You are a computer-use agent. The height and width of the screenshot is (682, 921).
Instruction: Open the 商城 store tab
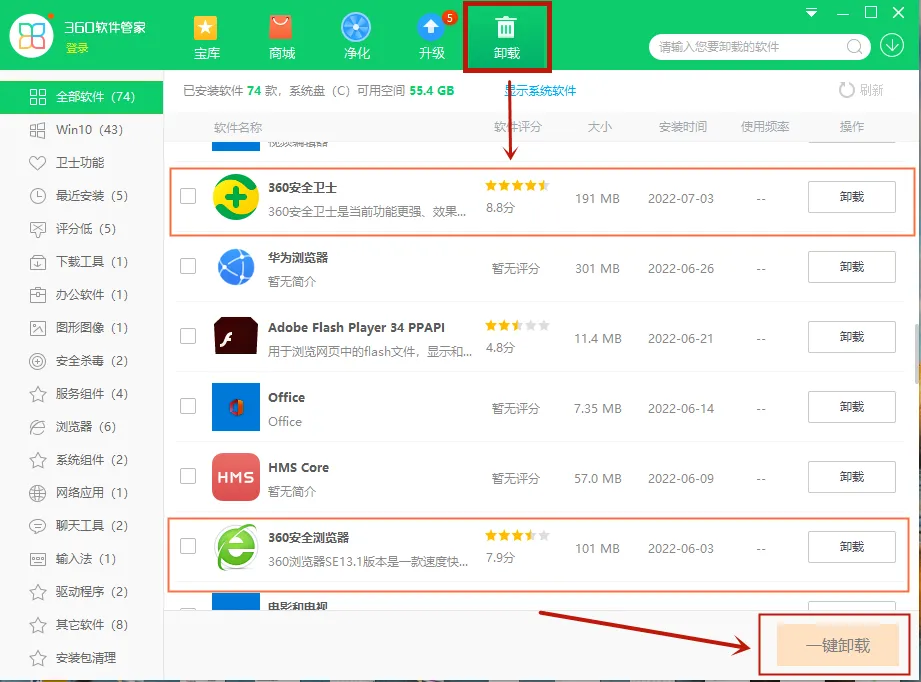281,38
